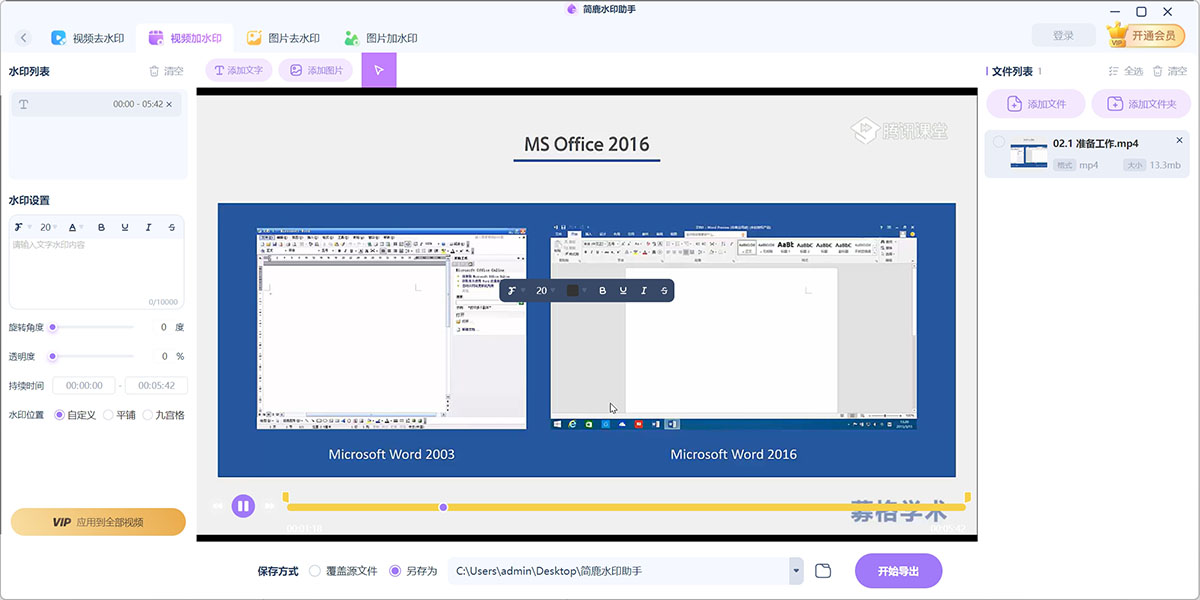This screenshot has height=600, width=1200.
Task: Click 添加图片 to add image watermark
Action: tap(316, 71)
